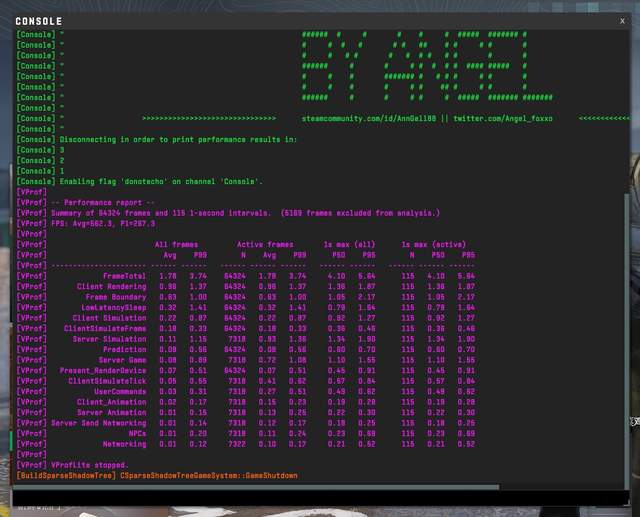Click the console command input field
This screenshot has width=640, height=517.
coord(300,497)
